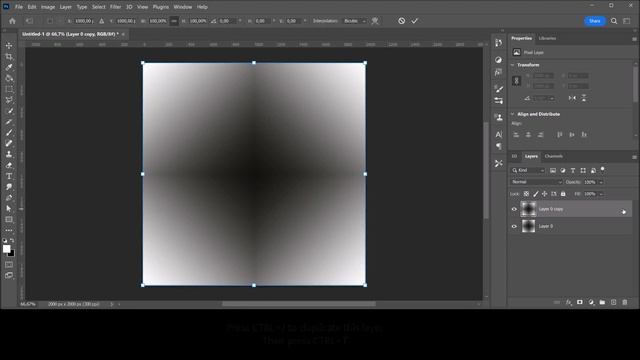The image size is (640, 360).
Task: Open the Search magnifier icon at top right
Action: (x=614, y=21)
